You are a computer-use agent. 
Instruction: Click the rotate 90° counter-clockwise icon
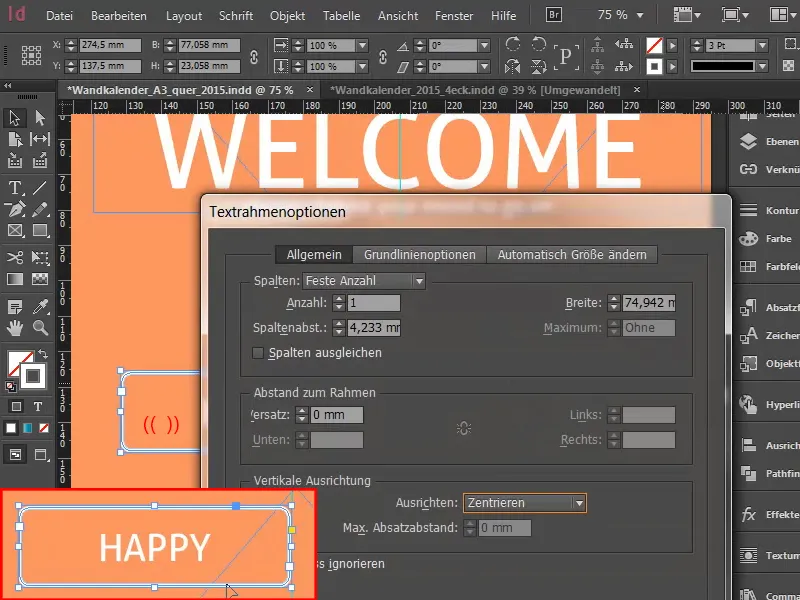coord(538,45)
